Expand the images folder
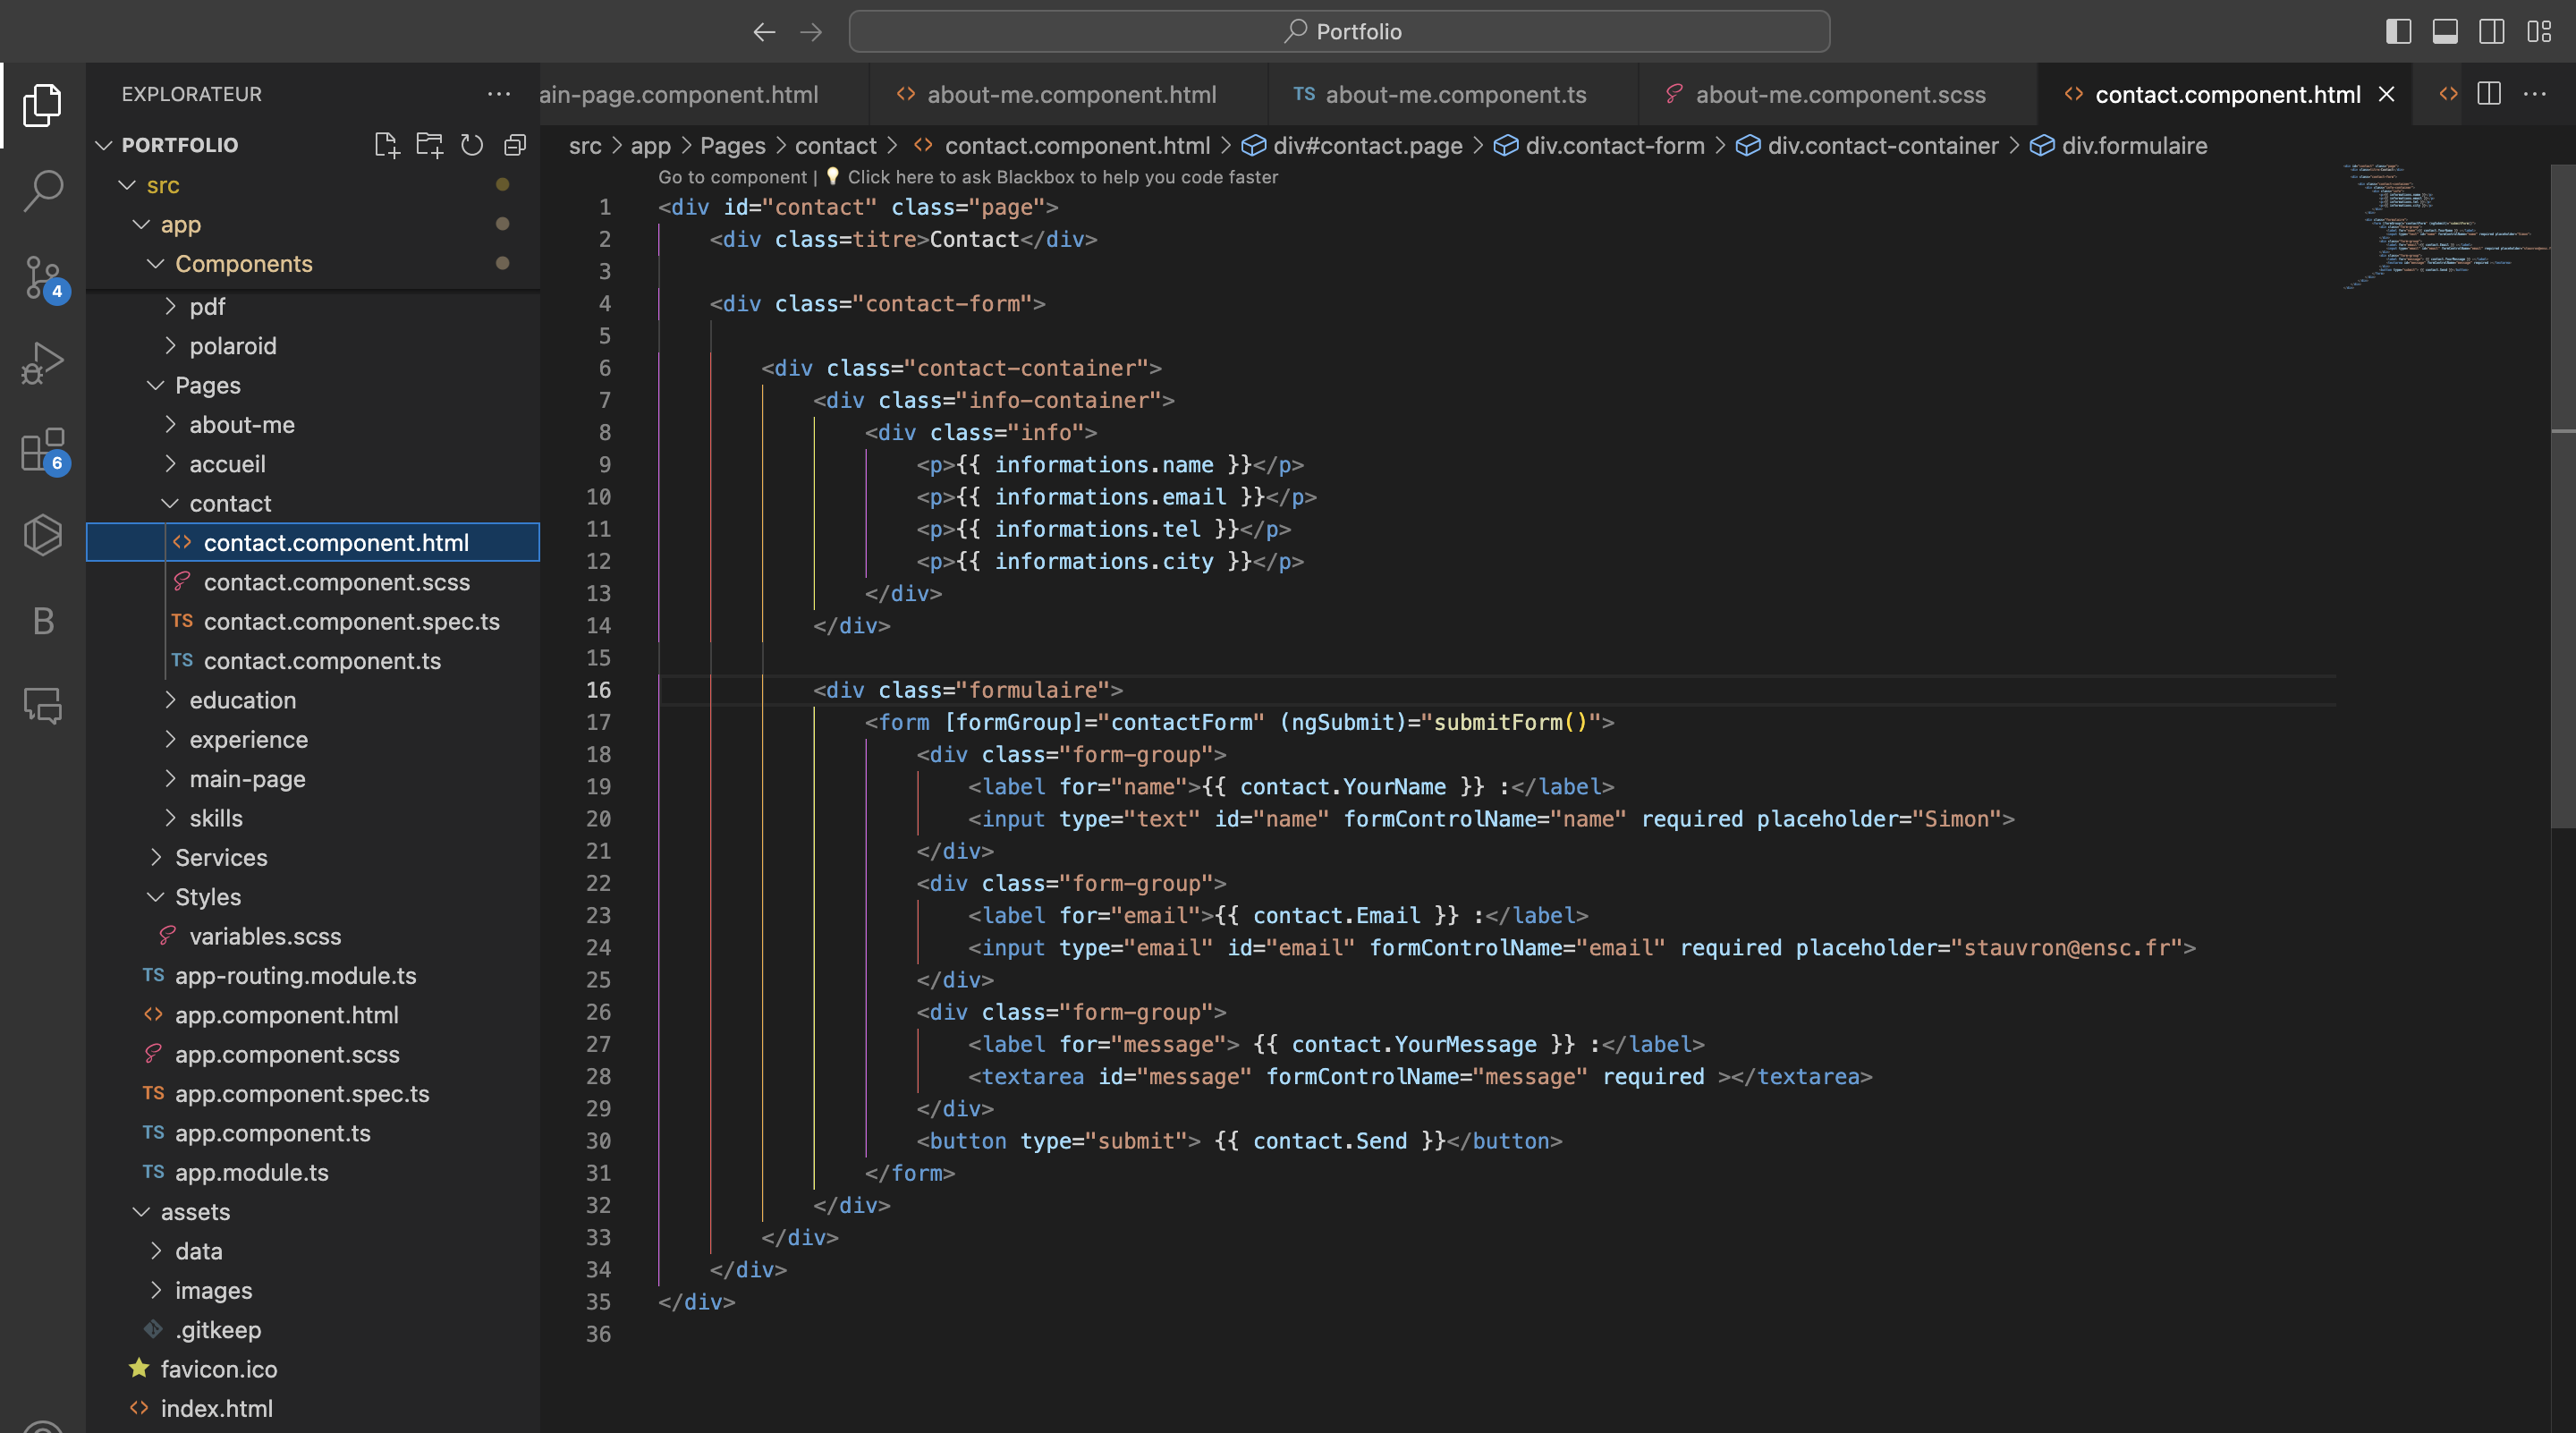2576x1433 pixels. (x=156, y=1290)
